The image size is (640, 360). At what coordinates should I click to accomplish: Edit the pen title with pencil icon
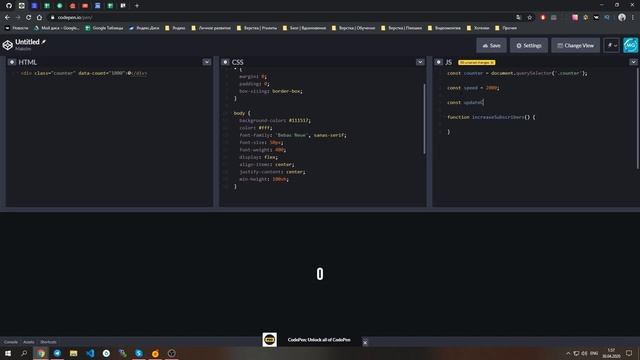click(x=44, y=42)
